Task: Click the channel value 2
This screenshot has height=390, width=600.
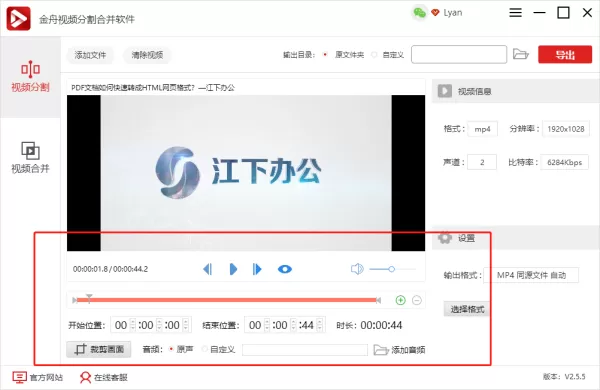Action: (x=482, y=162)
